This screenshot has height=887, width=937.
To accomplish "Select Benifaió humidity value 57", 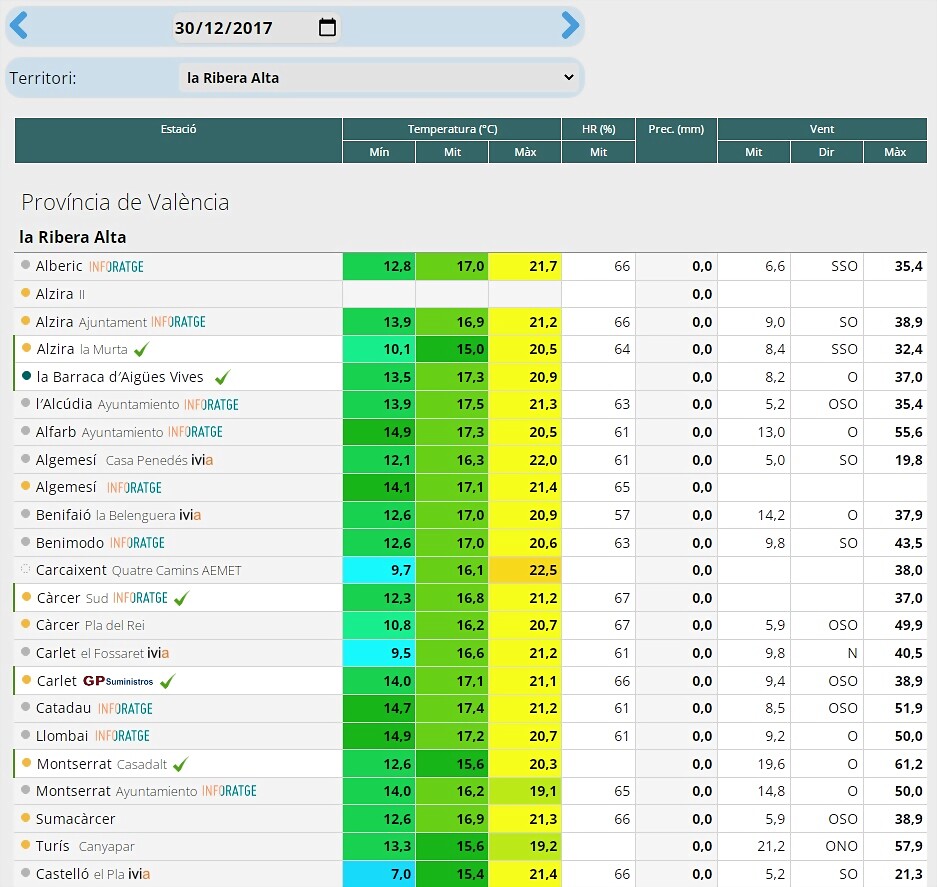I will coord(598,515).
